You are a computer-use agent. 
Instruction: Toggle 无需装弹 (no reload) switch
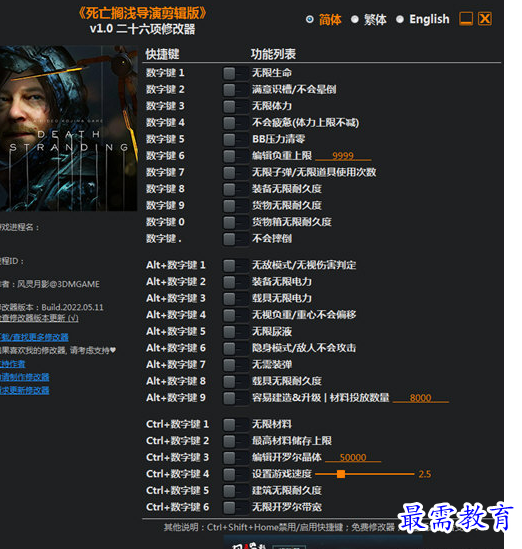tap(235, 364)
